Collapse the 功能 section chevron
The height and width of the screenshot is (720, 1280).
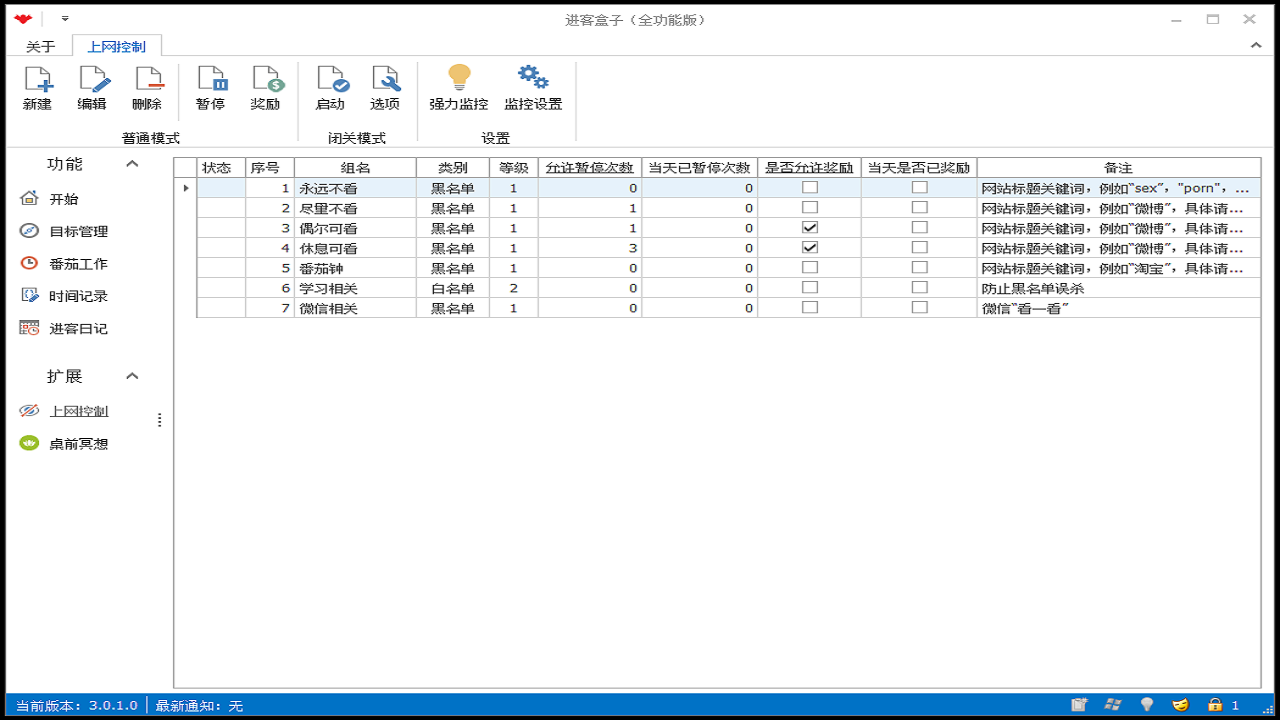tap(131, 164)
